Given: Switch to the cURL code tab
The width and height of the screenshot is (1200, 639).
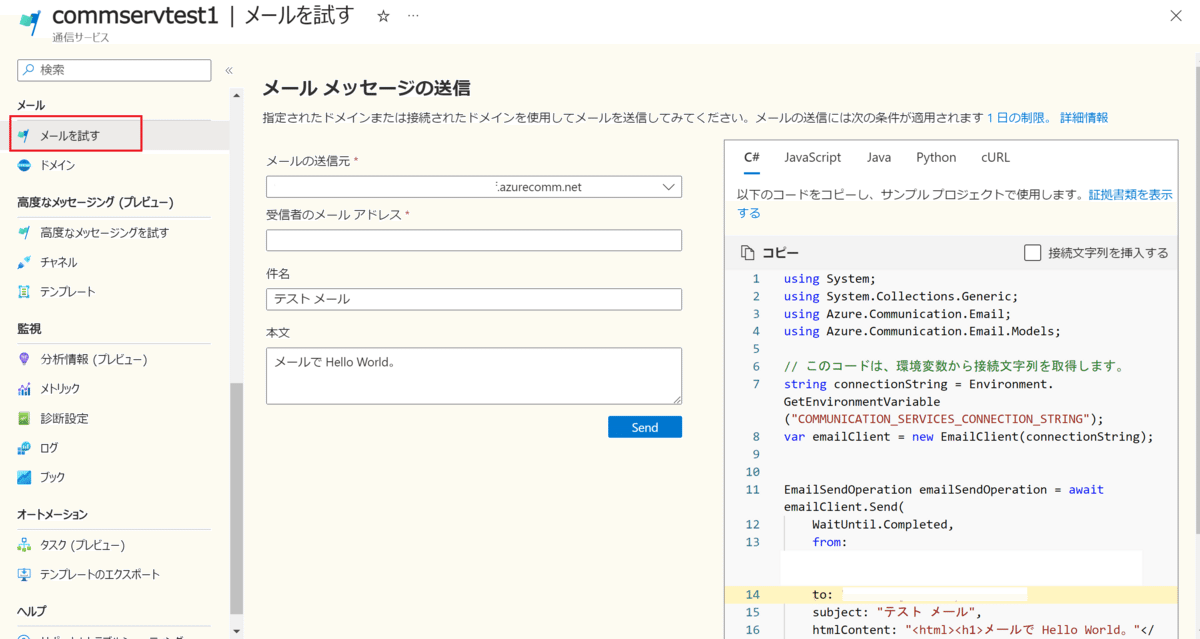Looking at the screenshot, I should (x=995, y=158).
